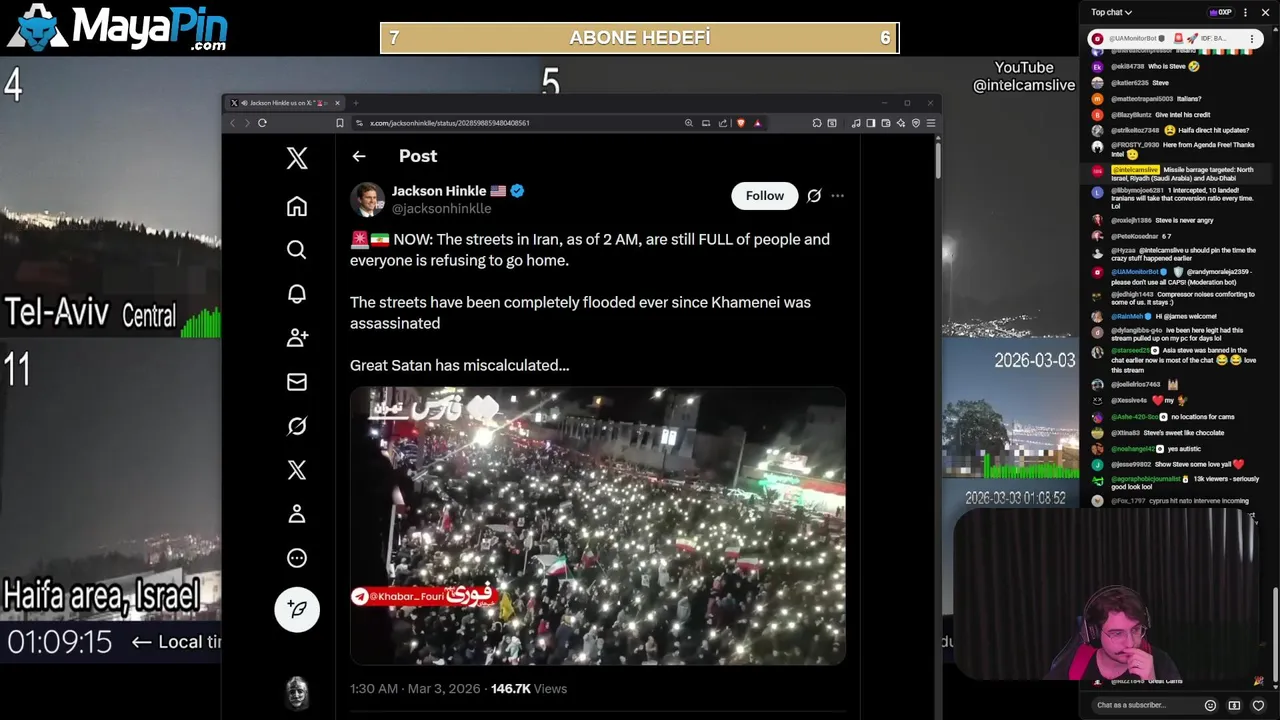Screen dimensions: 1280x720
Task: Click the ABONE HEDEFİ goal bar
Action: [640, 38]
